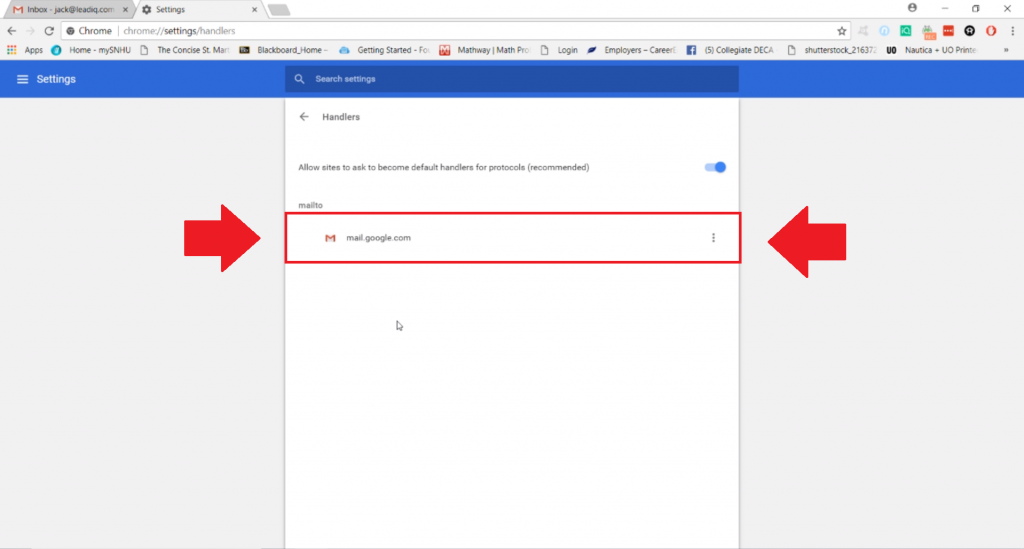Switch to the Inbox Gmail tab

69,10
